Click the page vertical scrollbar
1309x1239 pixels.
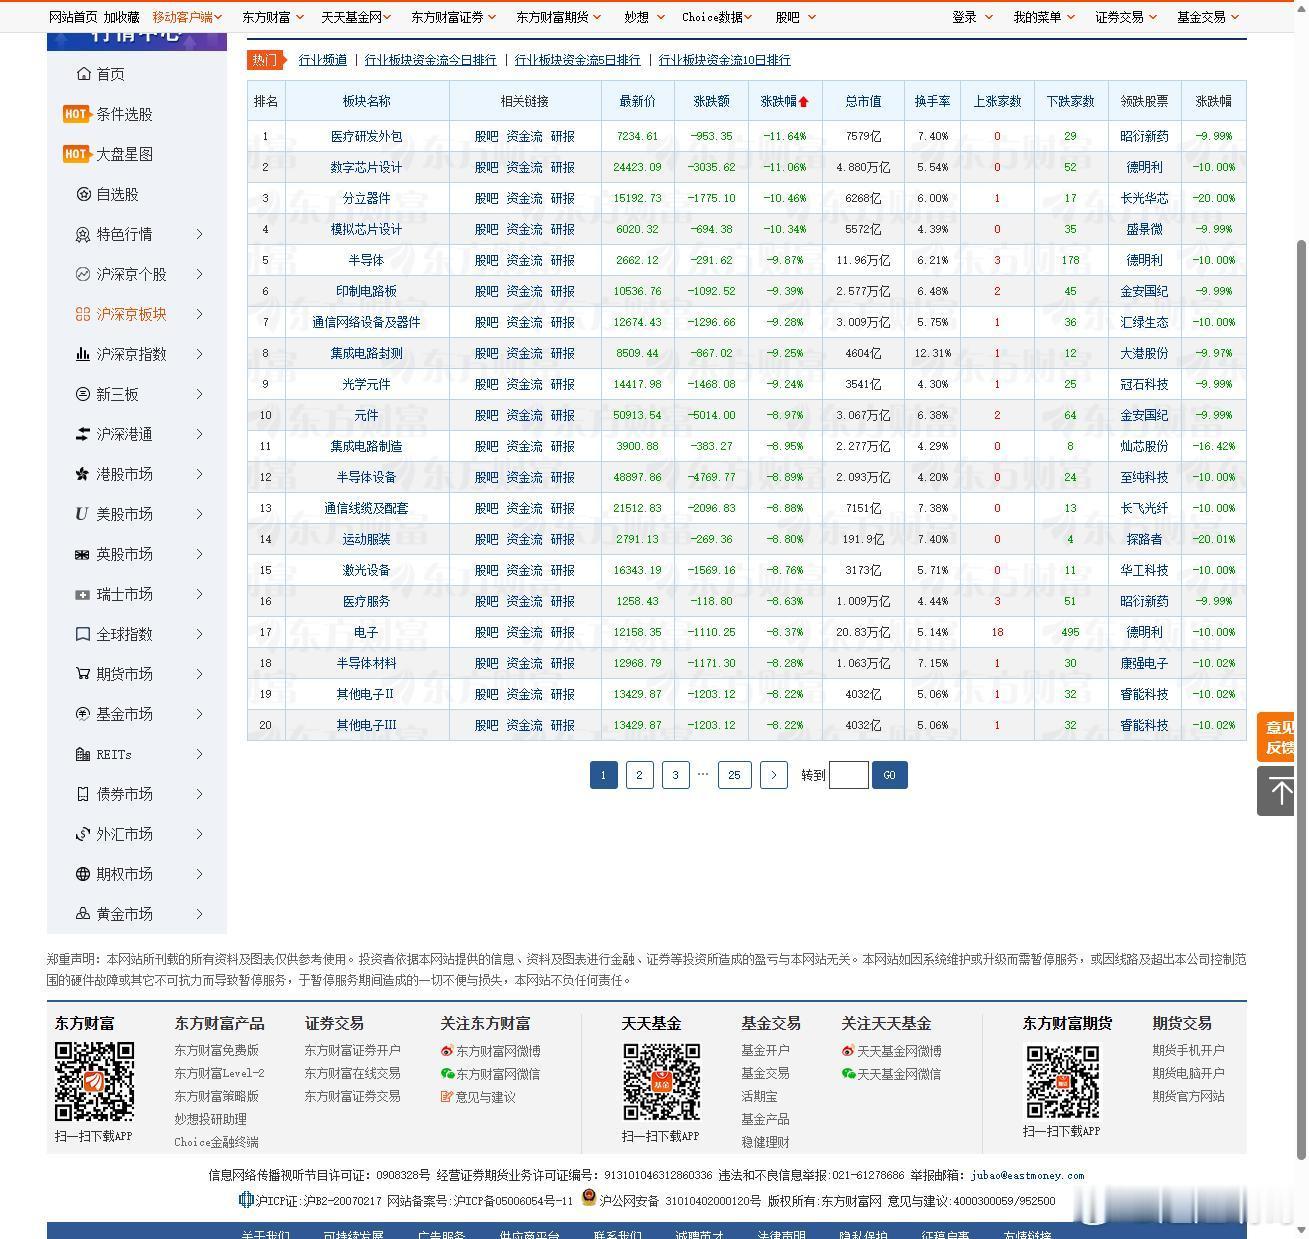(1301, 700)
